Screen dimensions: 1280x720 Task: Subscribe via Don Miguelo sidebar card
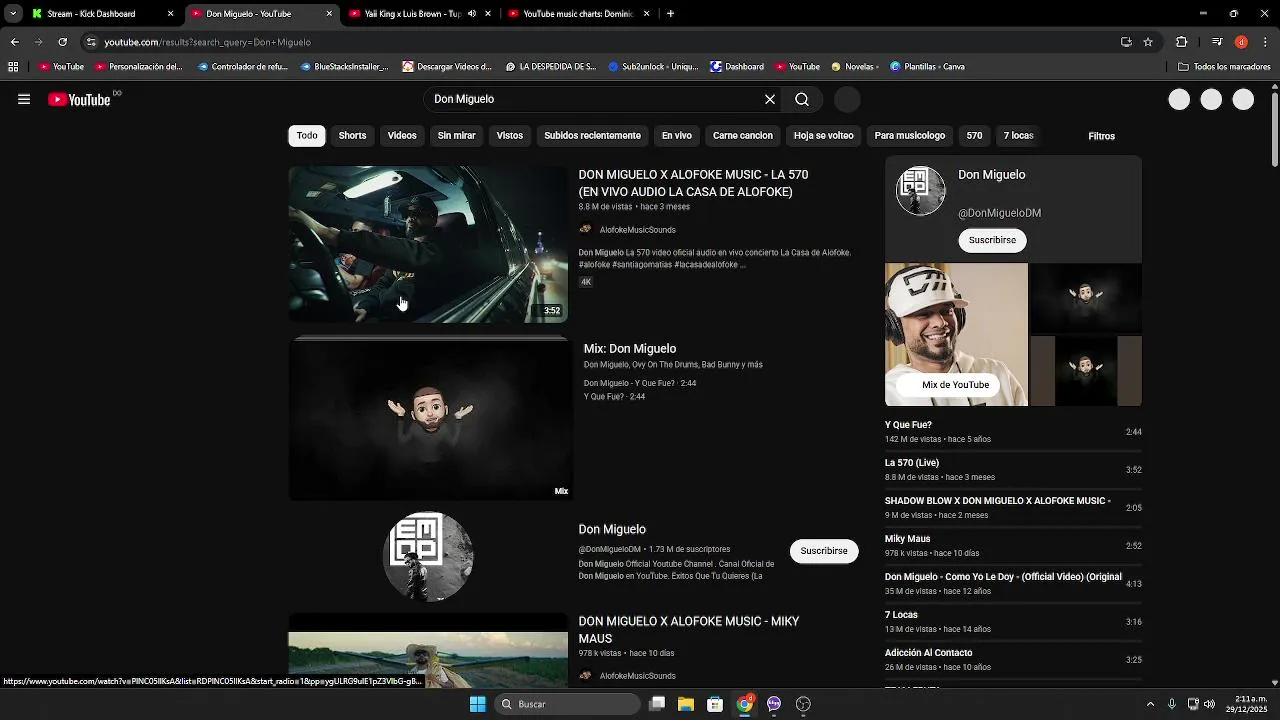[x=992, y=240]
